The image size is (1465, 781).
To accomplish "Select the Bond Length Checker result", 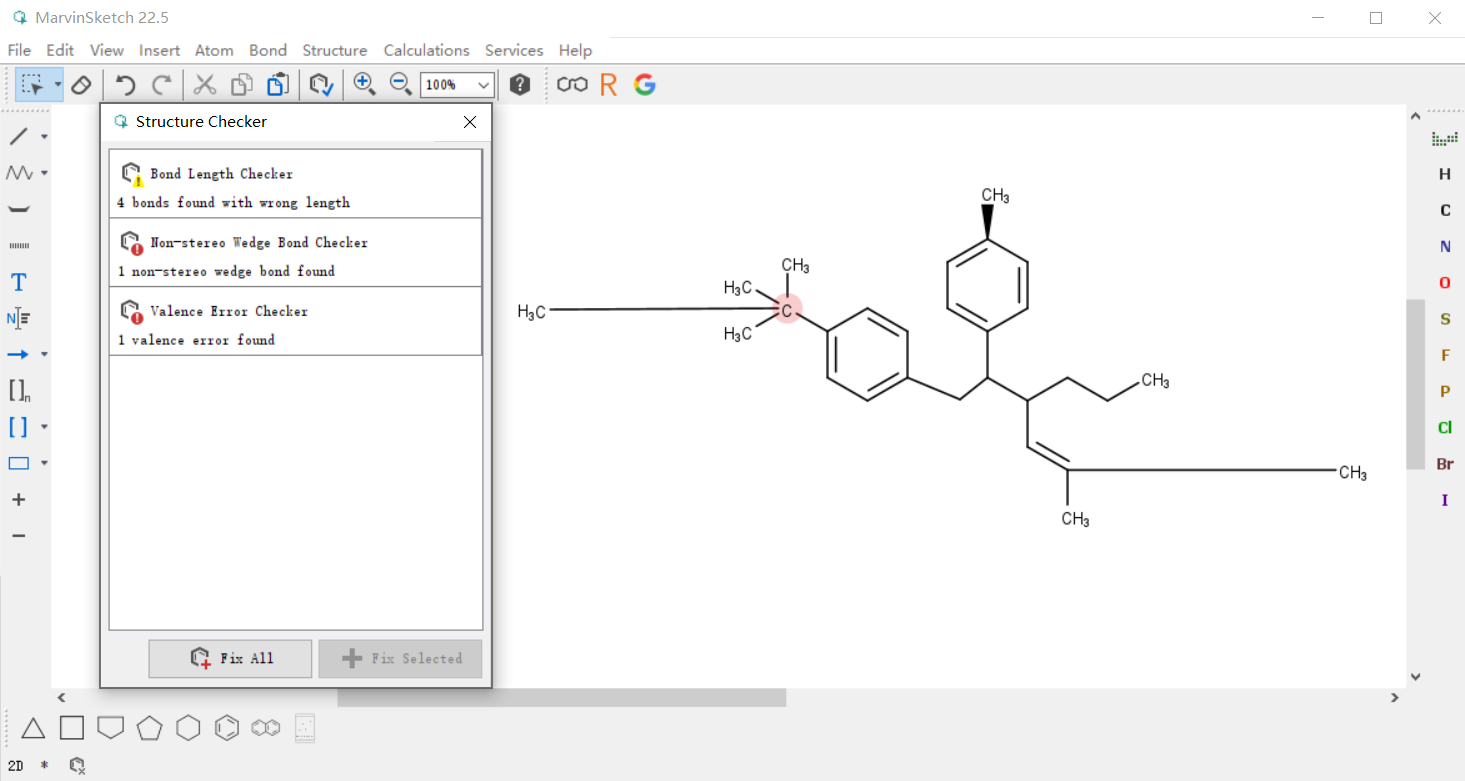I will (x=296, y=184).
